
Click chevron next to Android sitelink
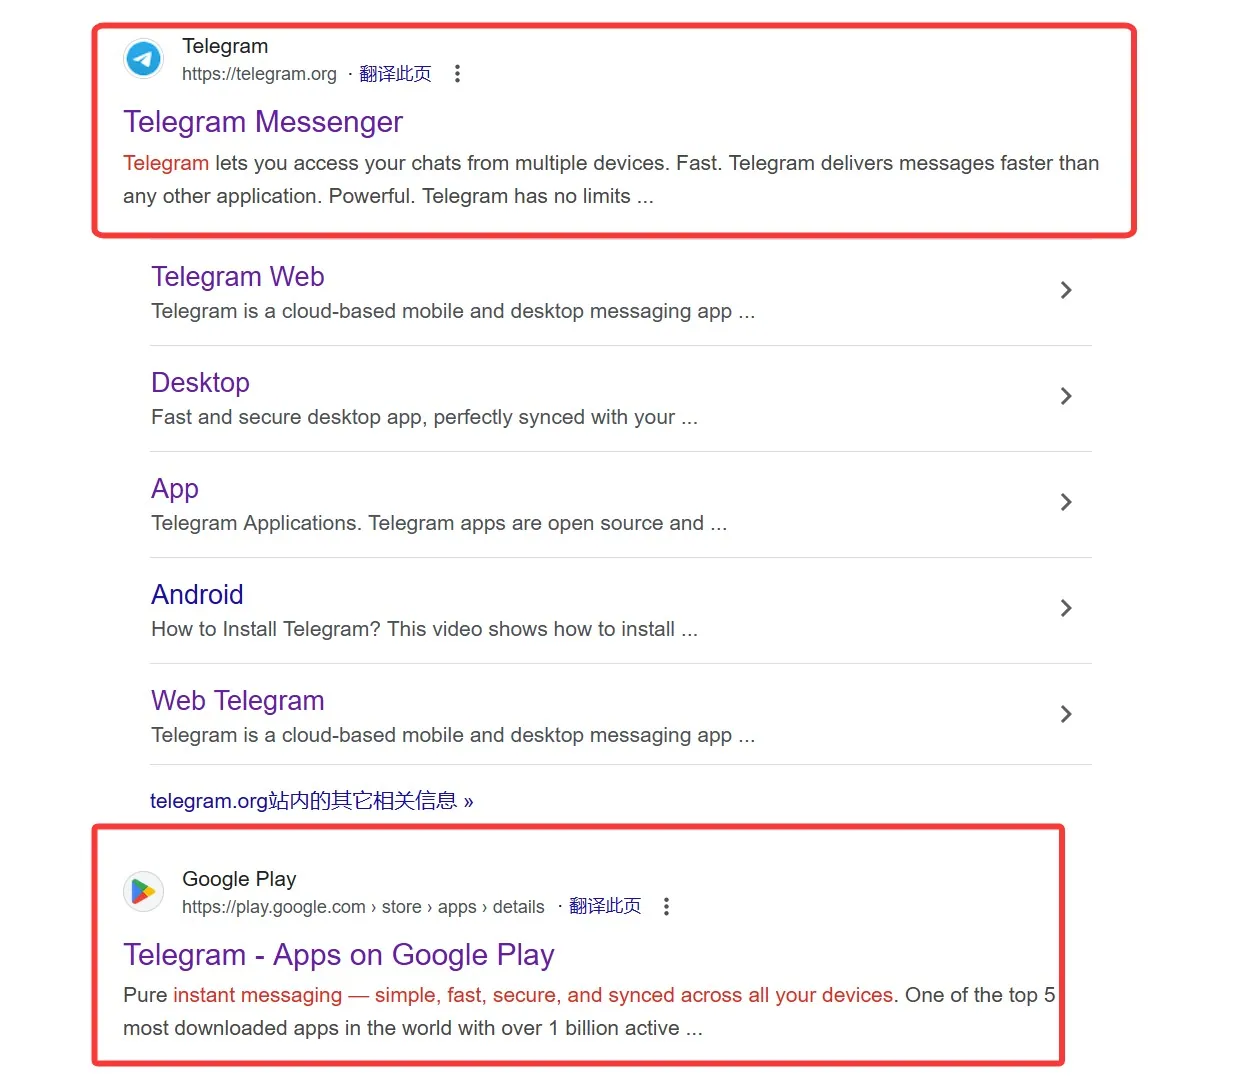pyautogui.click(x=1065, y=608)
